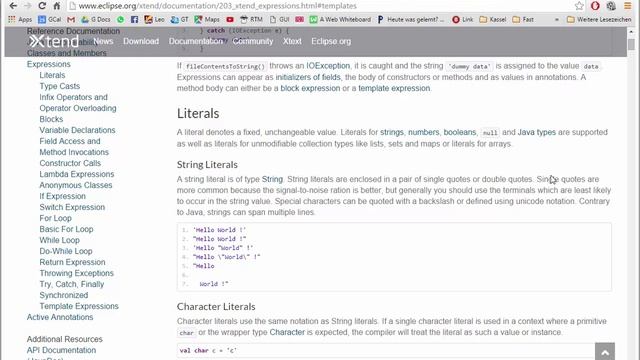Open Template Expressions in the sidebar

[79, 307]
